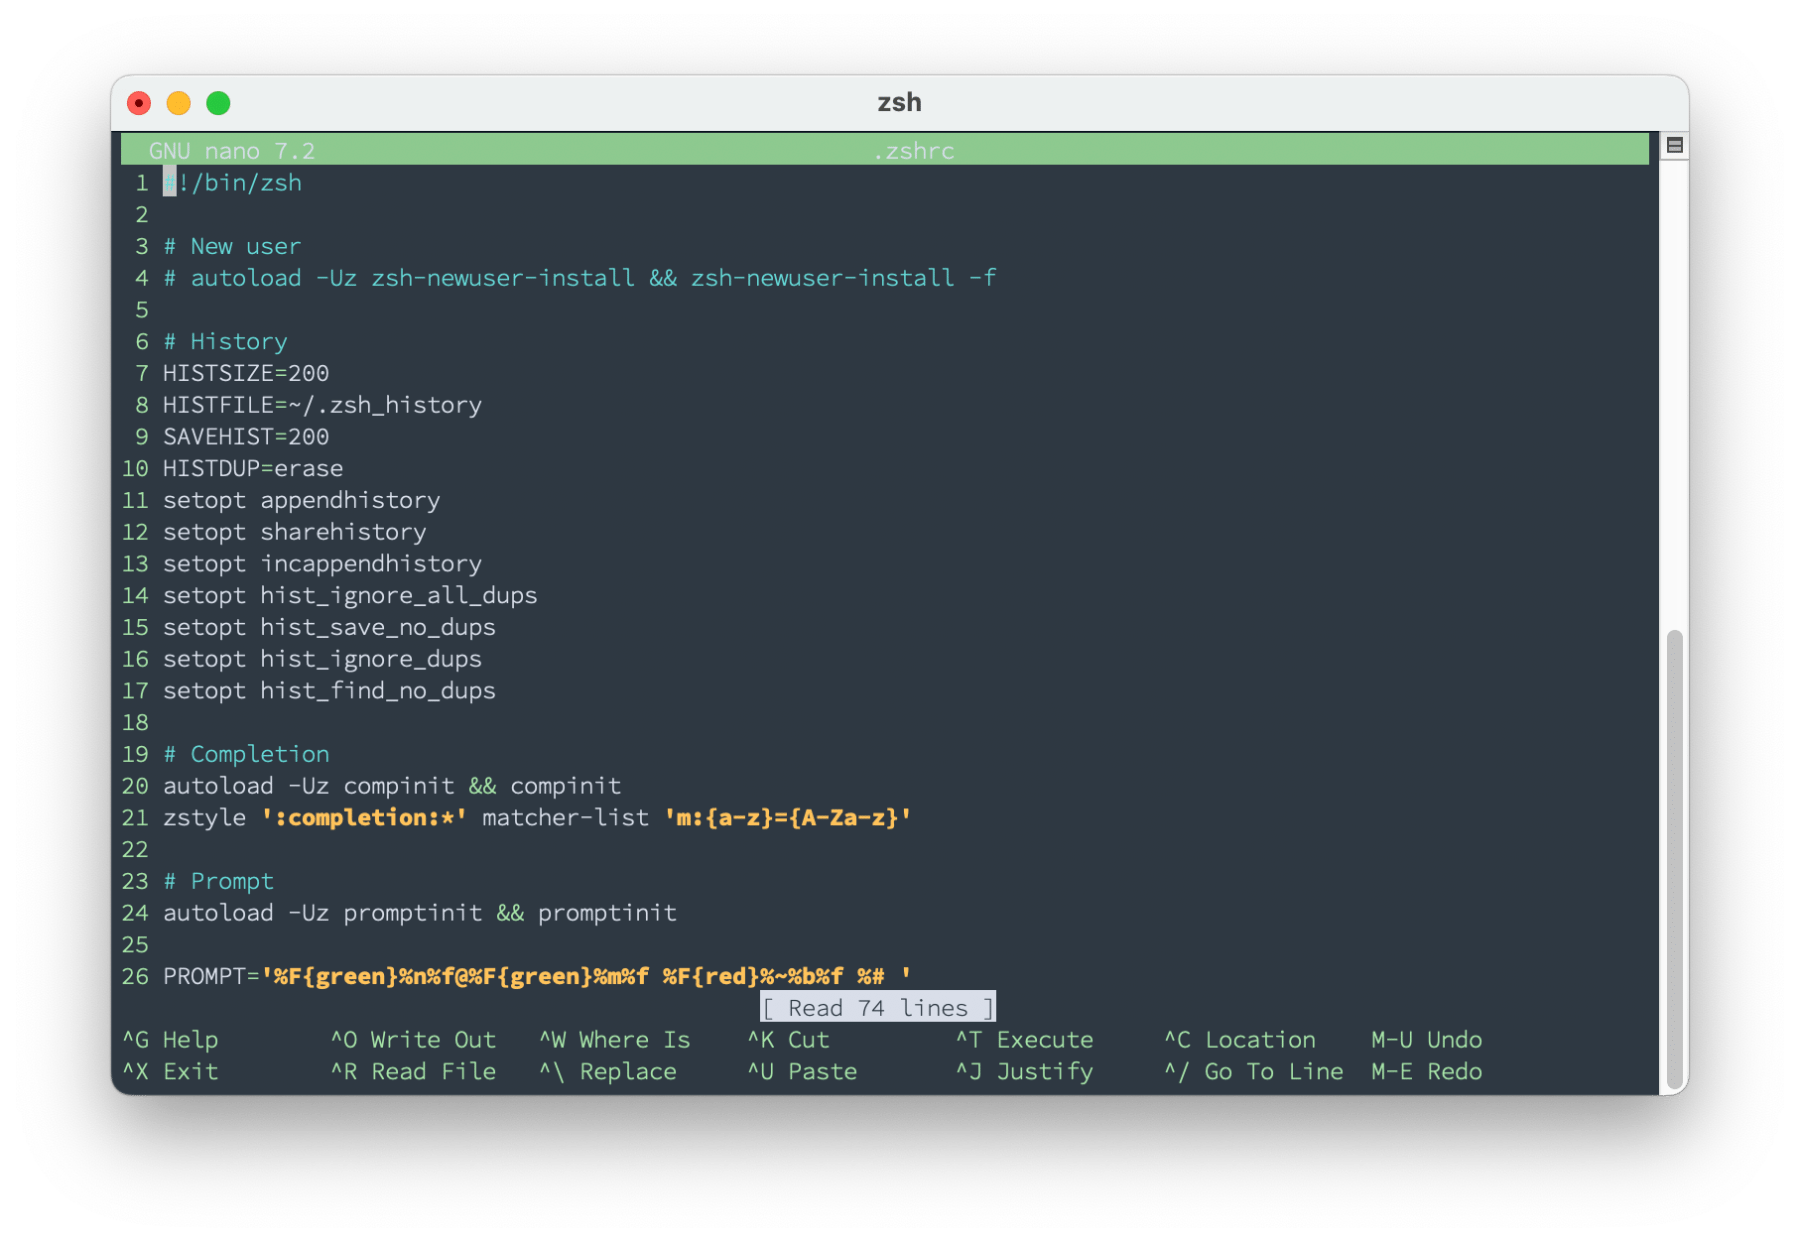Screen dimensions: 1800x1242
Task: Click the ^\ Replace shortcut
Action: pyautogui.click(x=608, y=1072)
